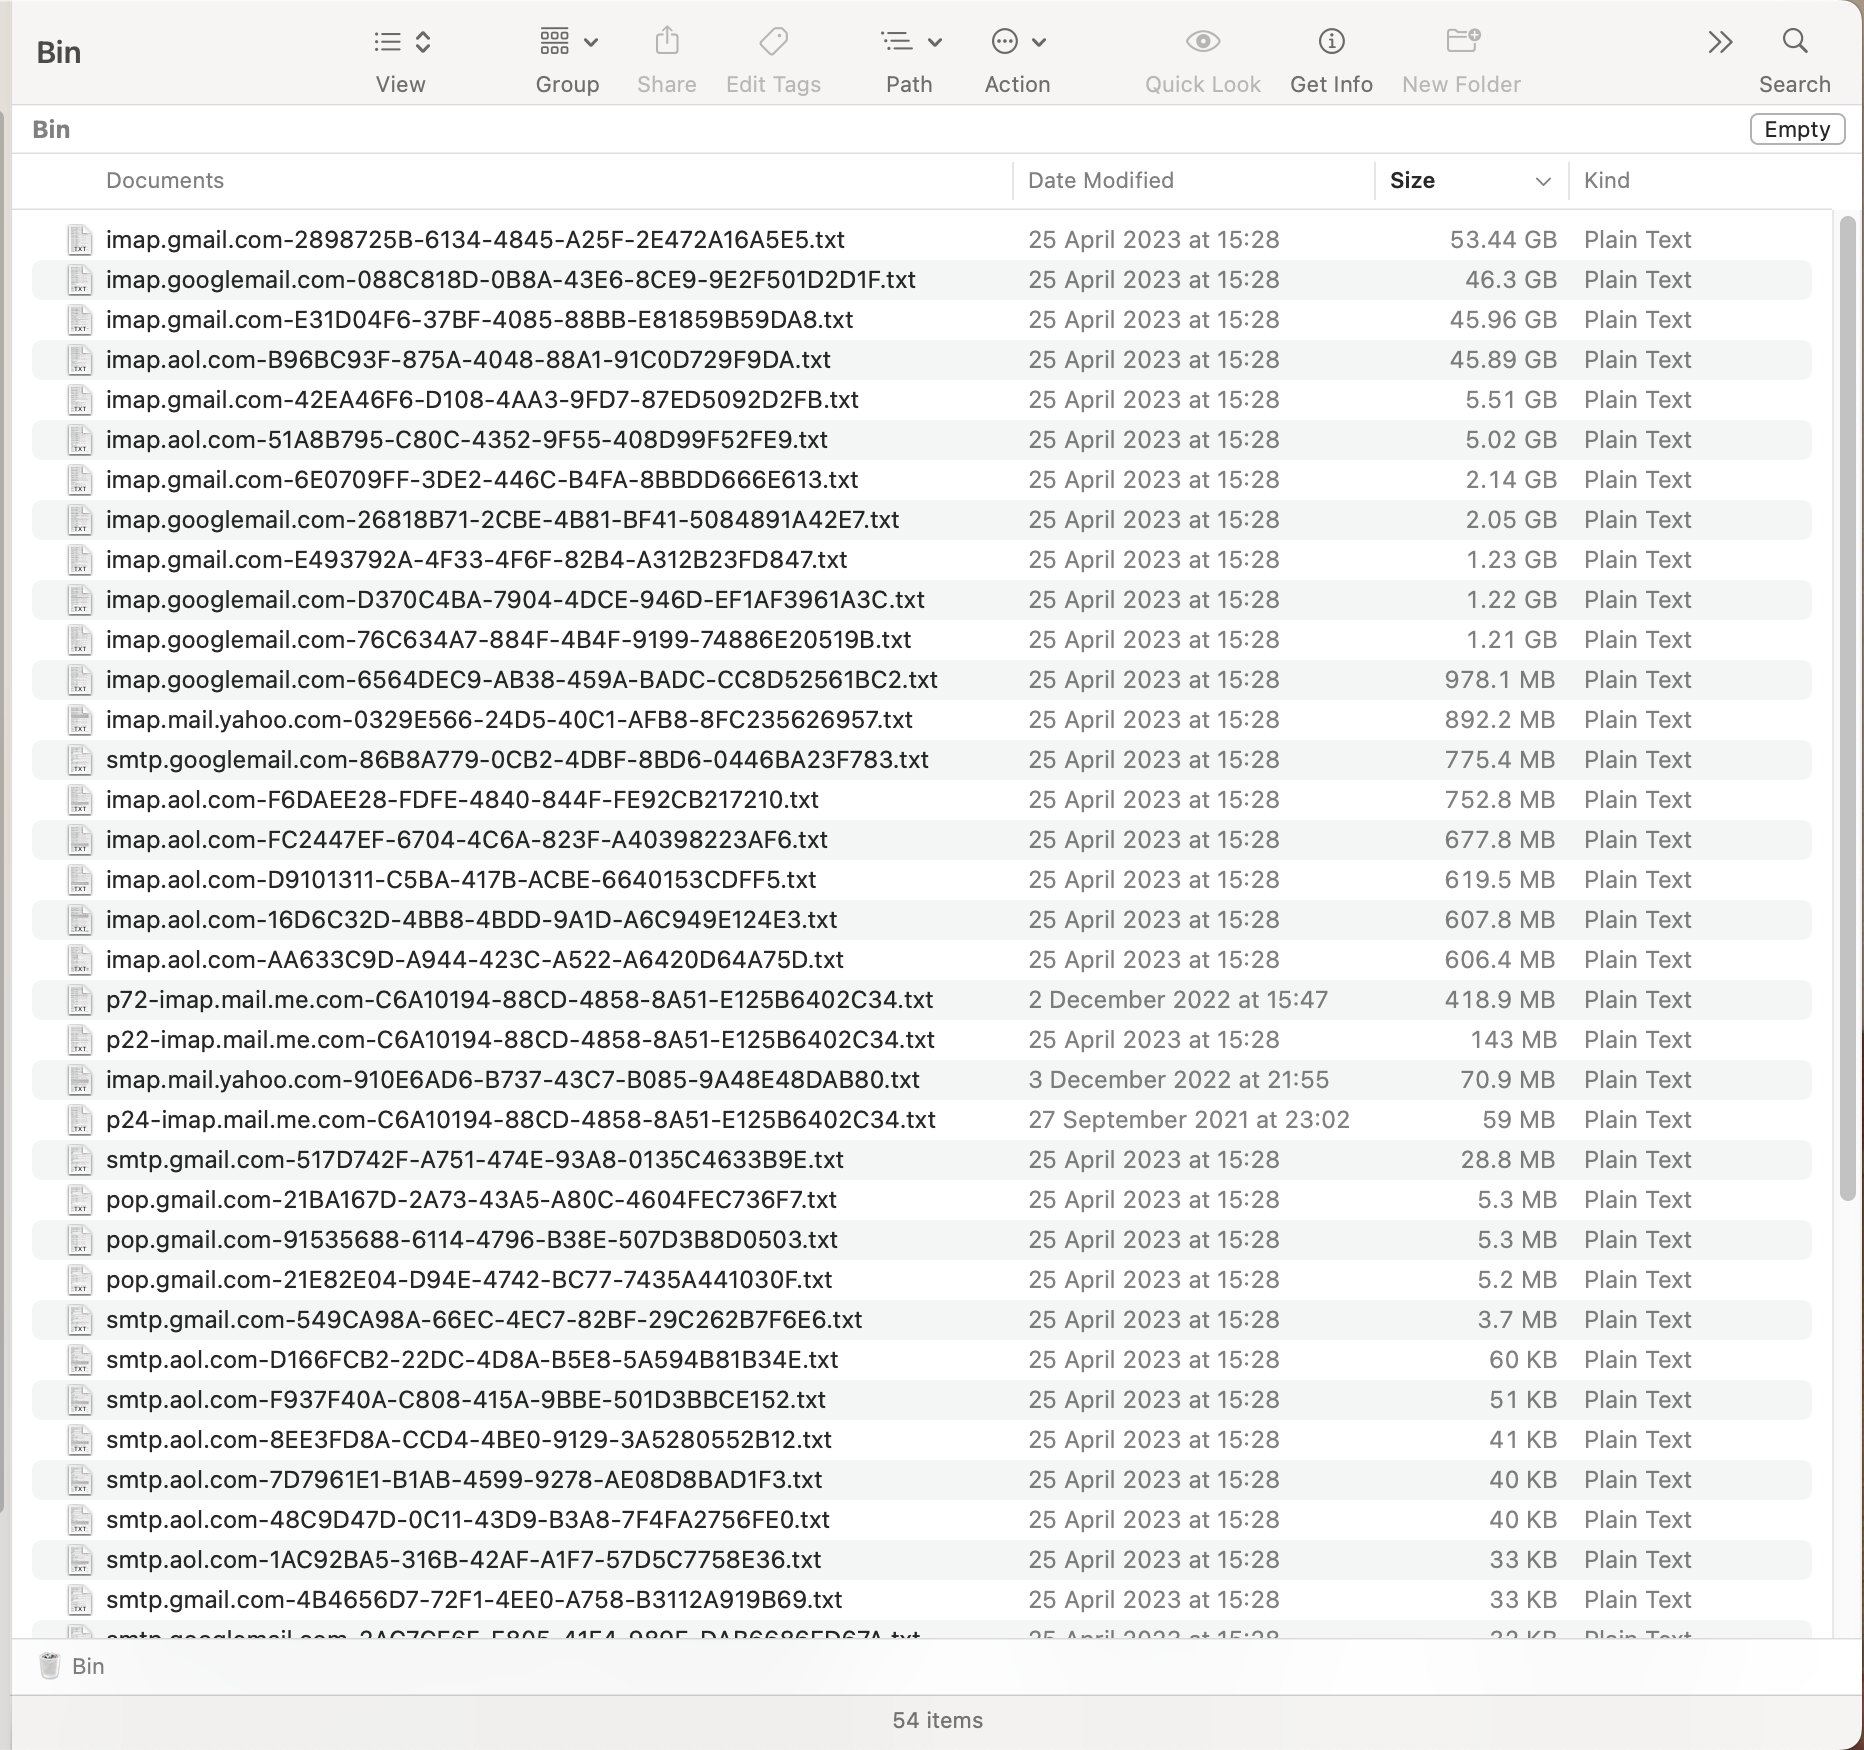
Task: Select p24-imap.mail.me.com file name
Action: tap(521, 1120)
